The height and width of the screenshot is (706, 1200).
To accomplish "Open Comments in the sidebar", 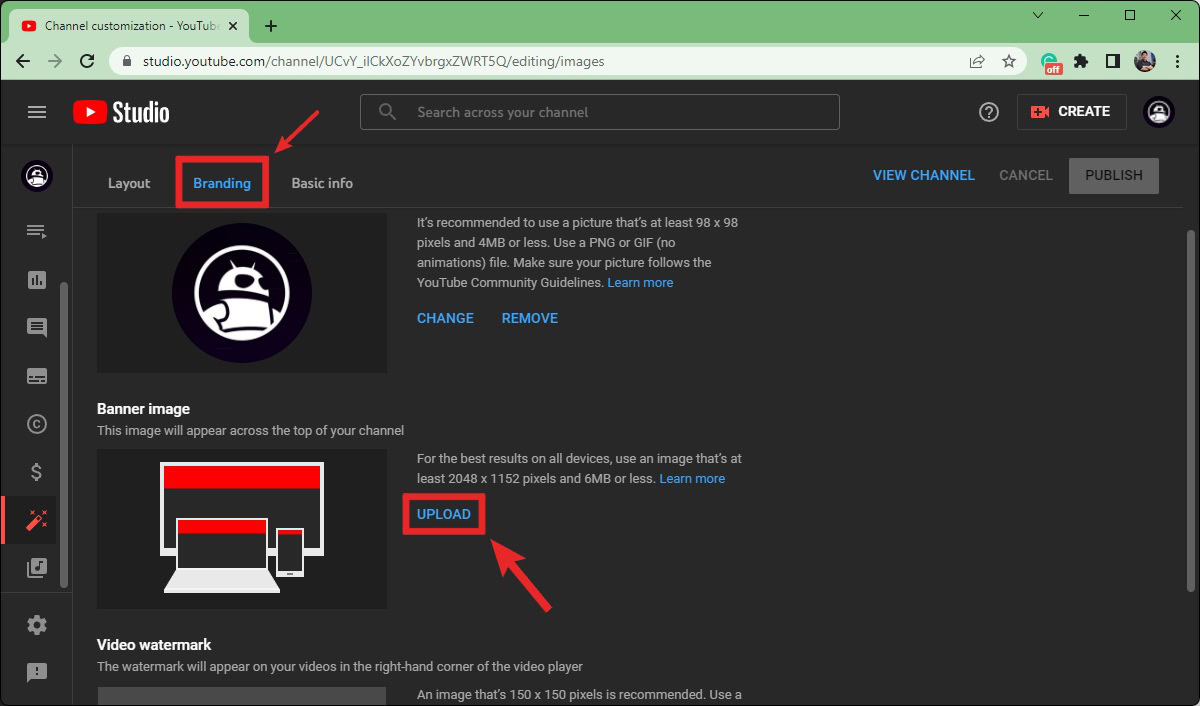I will tap(37, 328).
